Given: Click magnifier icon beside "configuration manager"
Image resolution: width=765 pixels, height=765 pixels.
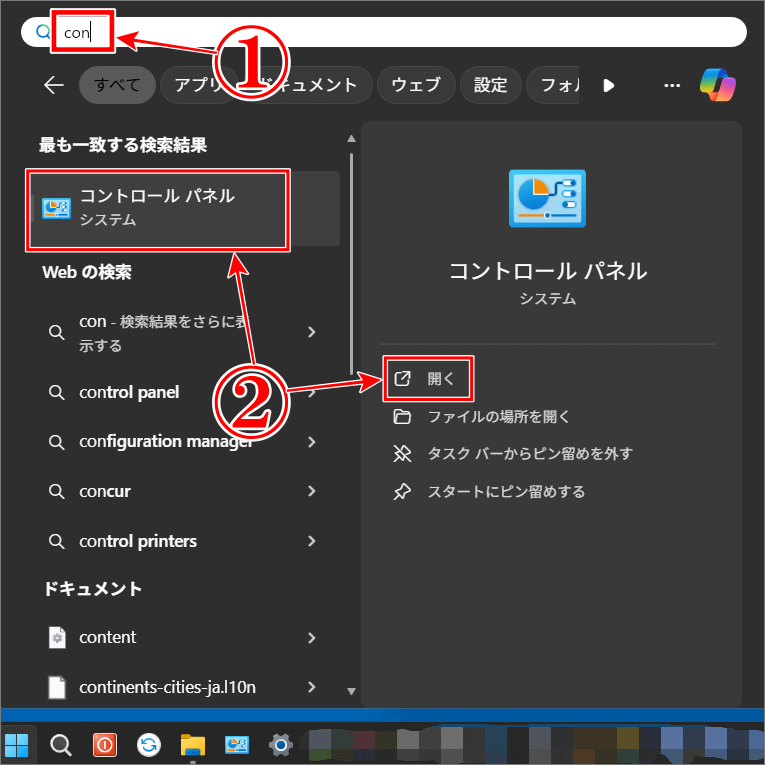Looking at the screenshot, I should tap(57, 442).
